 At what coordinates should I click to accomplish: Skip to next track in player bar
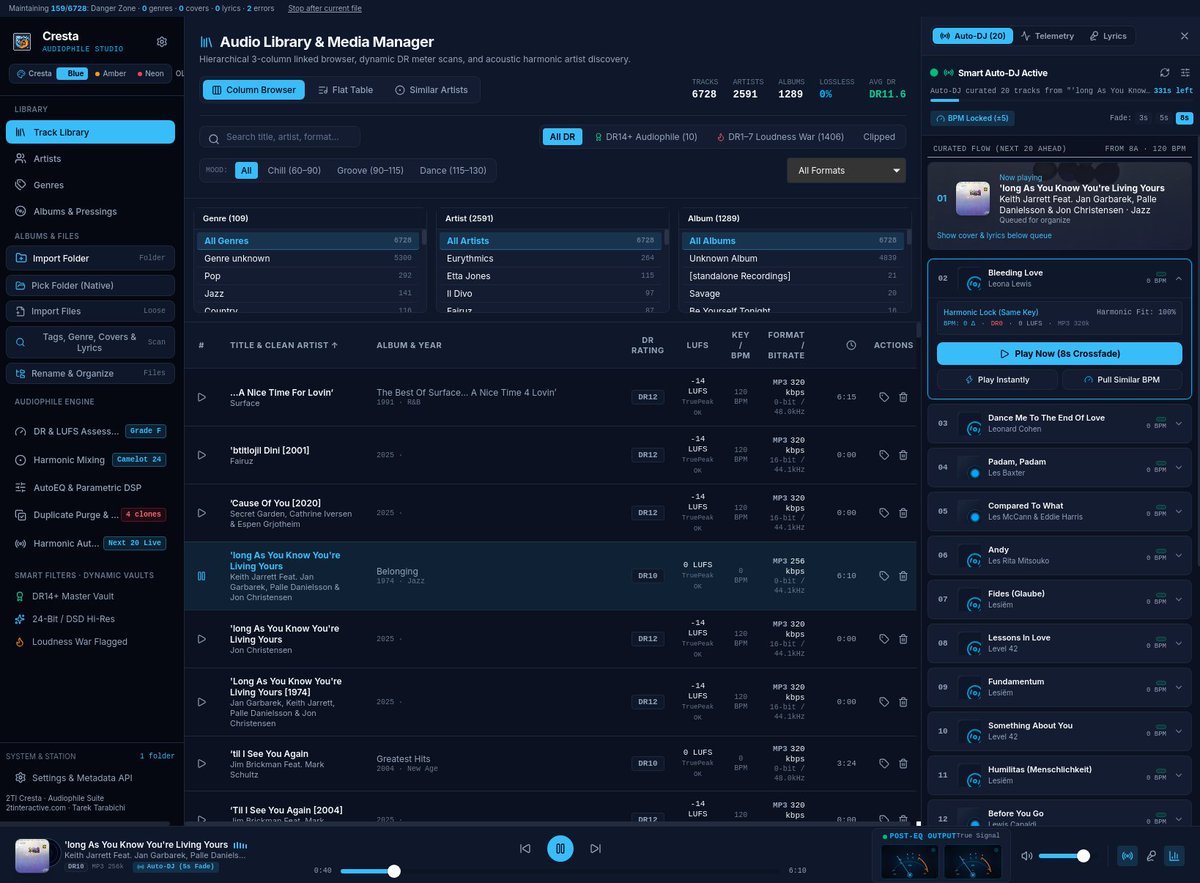click(595, 849)
